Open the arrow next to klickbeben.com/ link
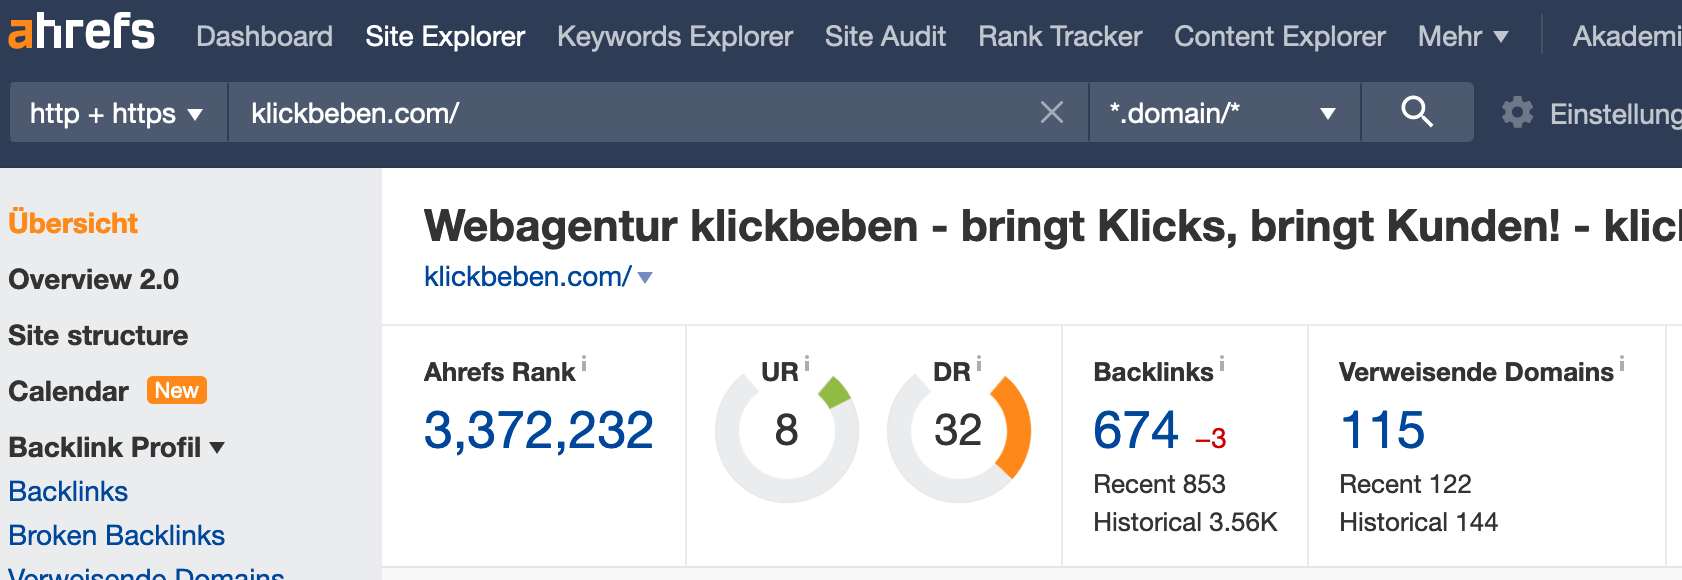This screenshot has height=580, width=1682. tap(645, 278)
